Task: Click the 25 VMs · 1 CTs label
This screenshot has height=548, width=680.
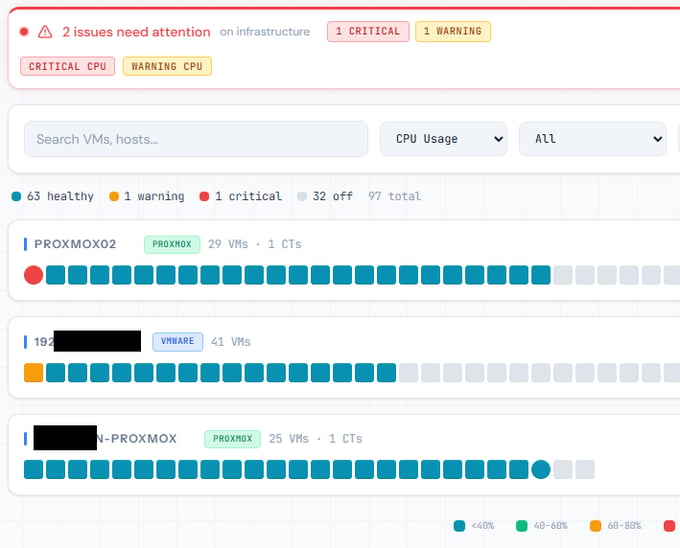Action: tap(315, 439)
